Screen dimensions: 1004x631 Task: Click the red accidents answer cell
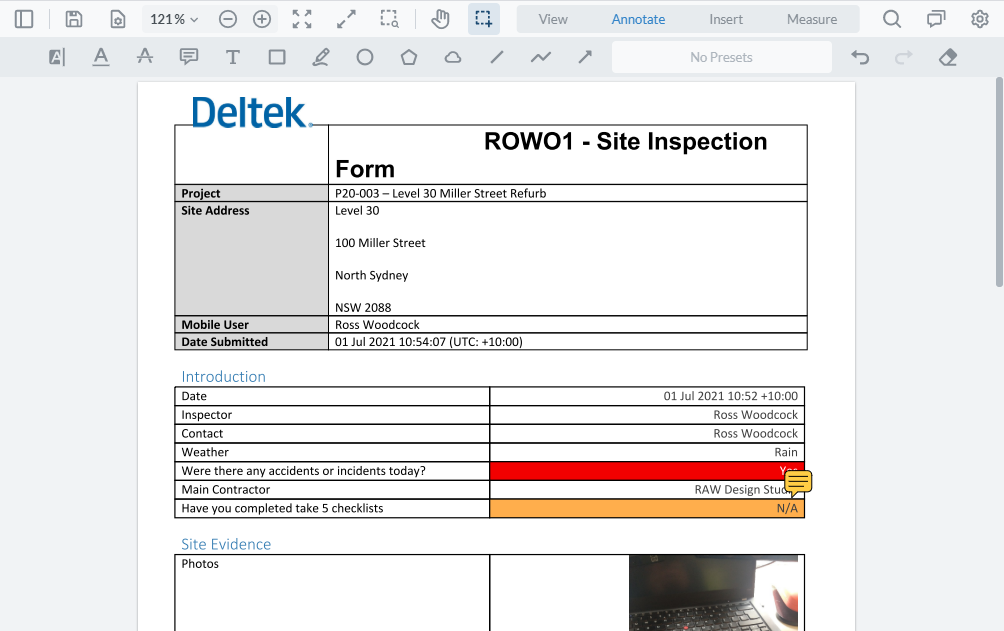647,471
